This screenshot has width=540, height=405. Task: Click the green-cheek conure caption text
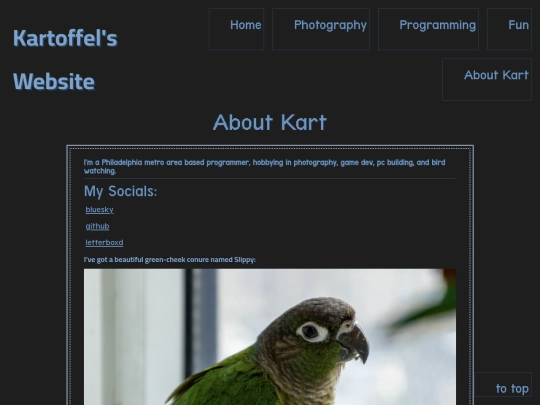pyautogui.click(x=170, y=260)
